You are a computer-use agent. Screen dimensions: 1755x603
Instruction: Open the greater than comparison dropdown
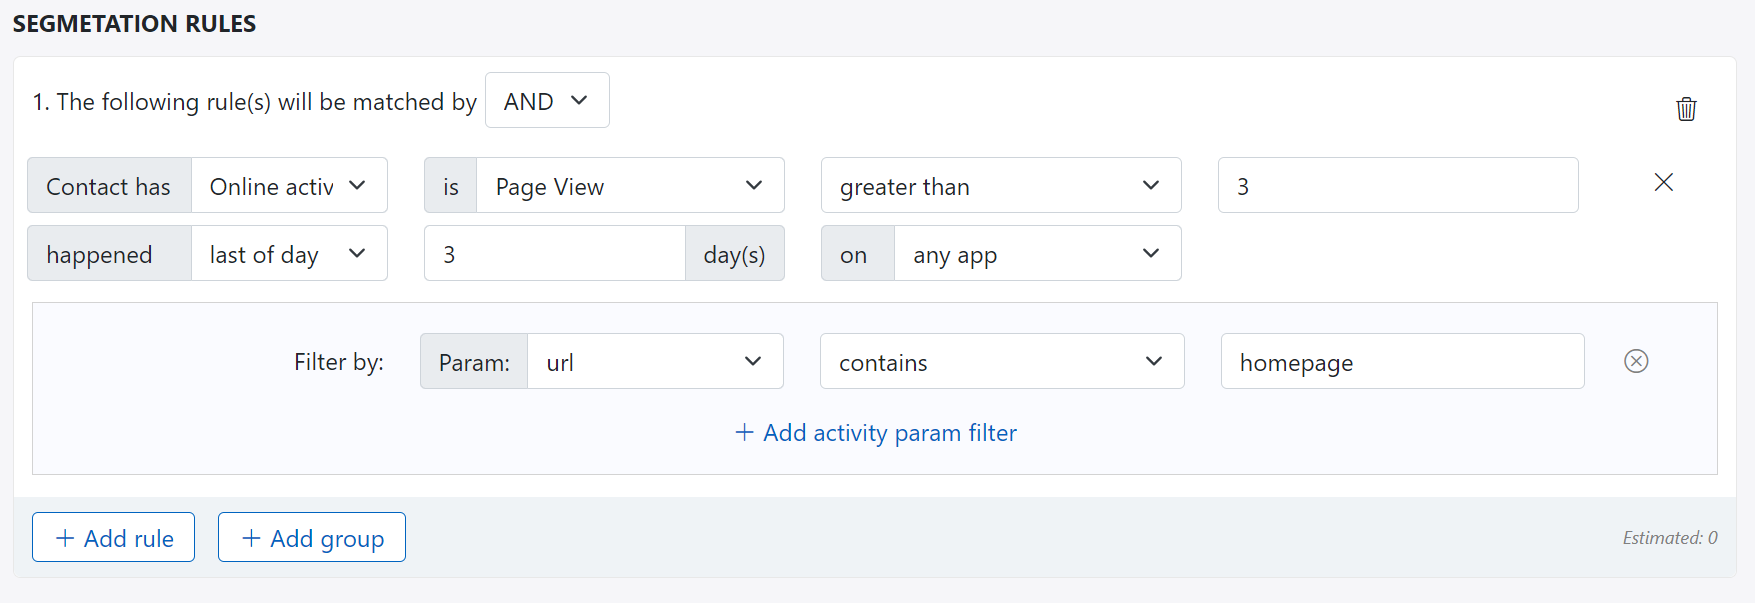coord(1000,186)
